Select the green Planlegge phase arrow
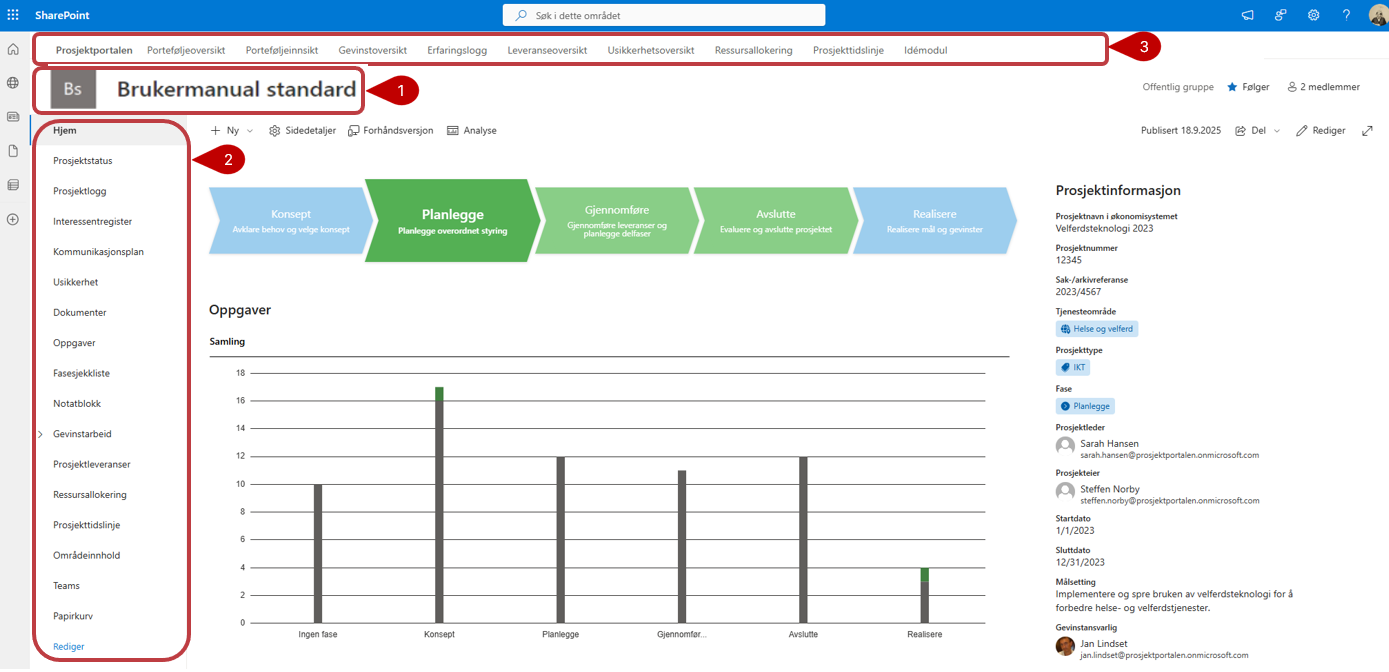Viewport: 1389px width, 672px height. (446, 221)
